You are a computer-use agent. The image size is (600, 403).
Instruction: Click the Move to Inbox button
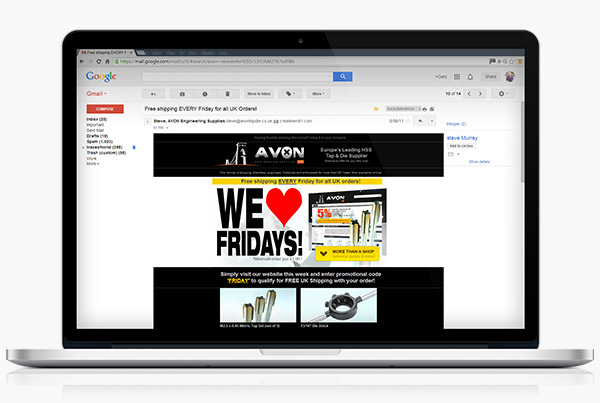259,94
